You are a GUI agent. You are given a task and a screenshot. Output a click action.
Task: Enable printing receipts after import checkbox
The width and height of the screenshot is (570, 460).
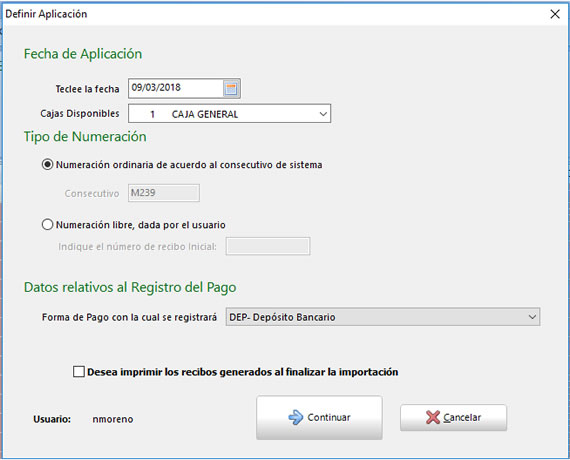pos(79,372)
